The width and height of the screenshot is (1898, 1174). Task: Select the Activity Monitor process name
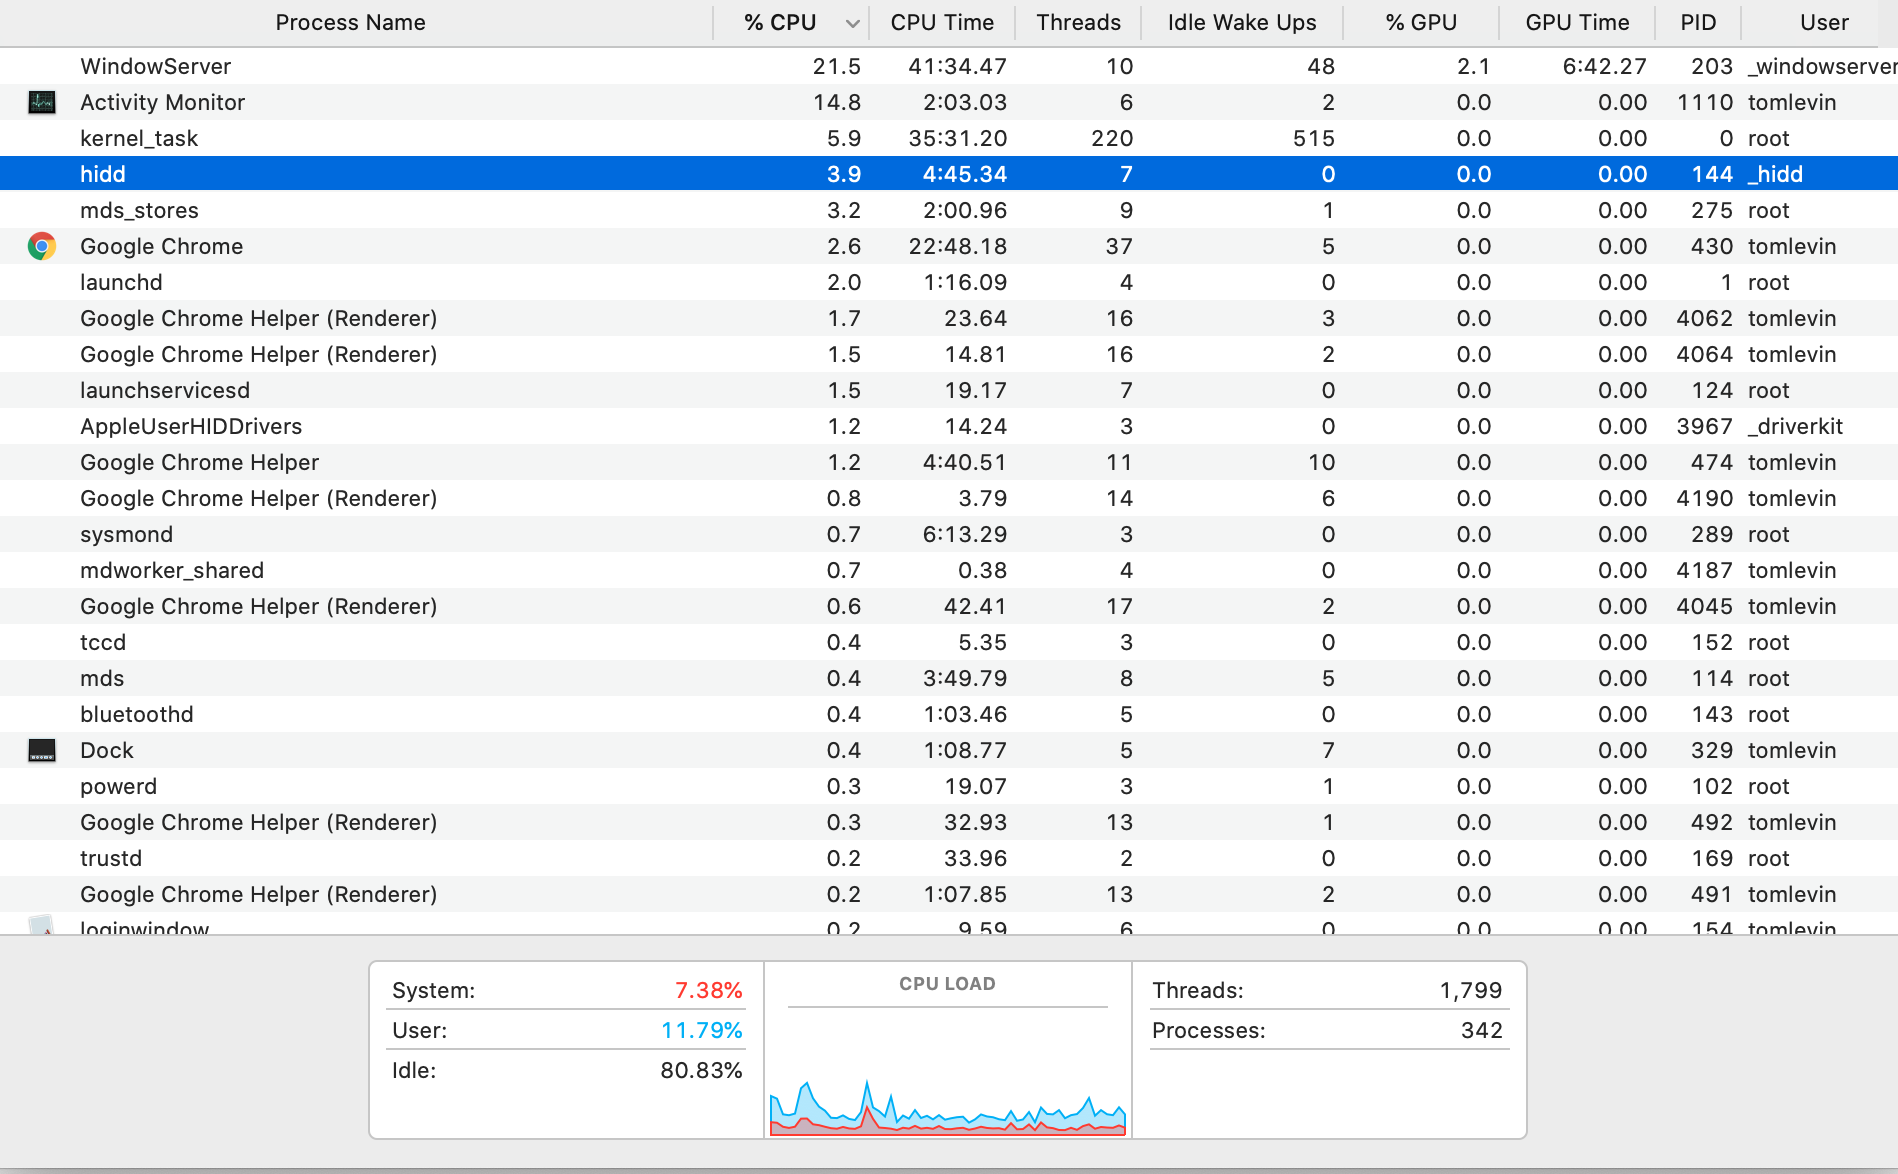pyautogui.click(x=162, y=102)
